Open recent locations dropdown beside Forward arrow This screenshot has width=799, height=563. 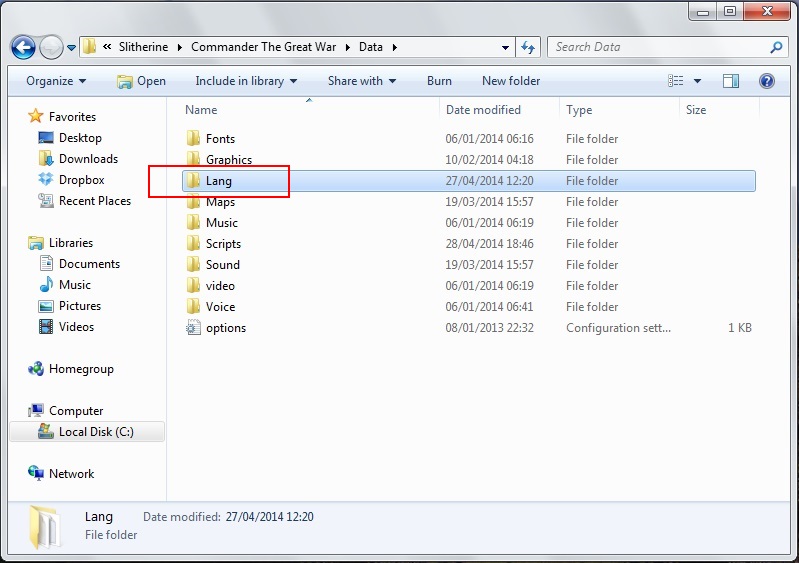pos(71,48)
